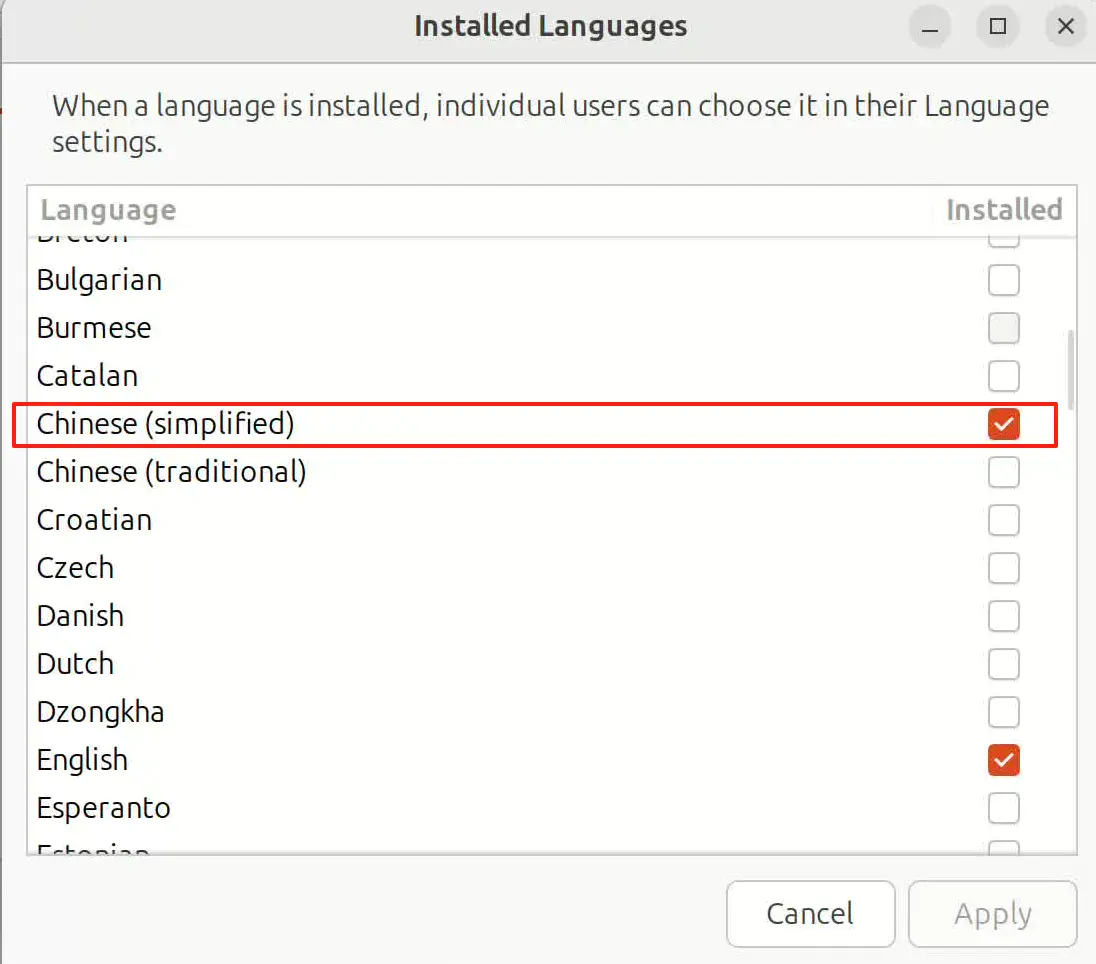Click the Installed column header
This screenshot has height=964, width=1096.
click(x=1003, y=210)
